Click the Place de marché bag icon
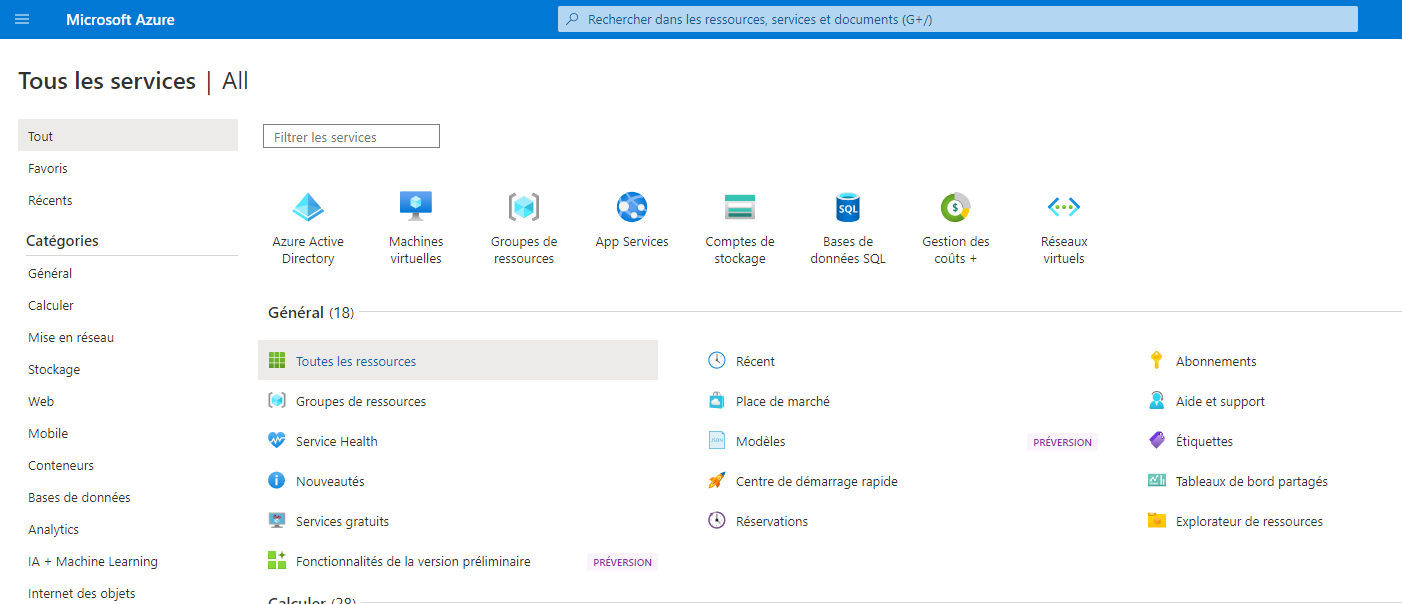This screenshot has height=604, width=1402. tap(717, 401)
